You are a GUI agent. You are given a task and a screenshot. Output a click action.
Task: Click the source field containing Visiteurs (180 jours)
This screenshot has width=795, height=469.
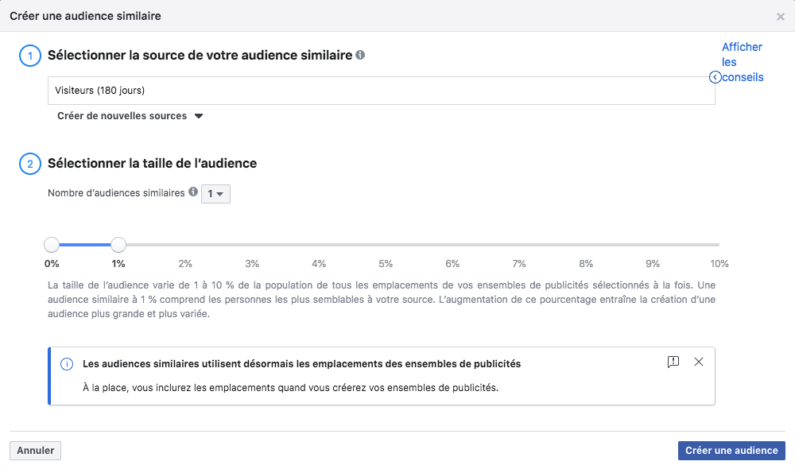381,91
